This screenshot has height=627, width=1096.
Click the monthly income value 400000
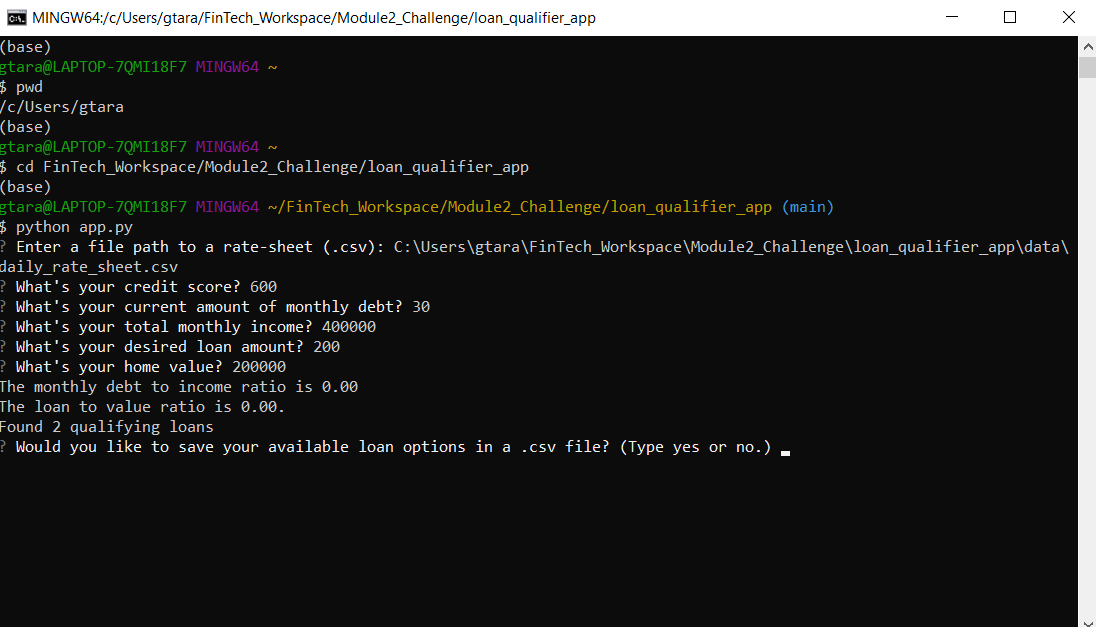click(x=349, y=326)
